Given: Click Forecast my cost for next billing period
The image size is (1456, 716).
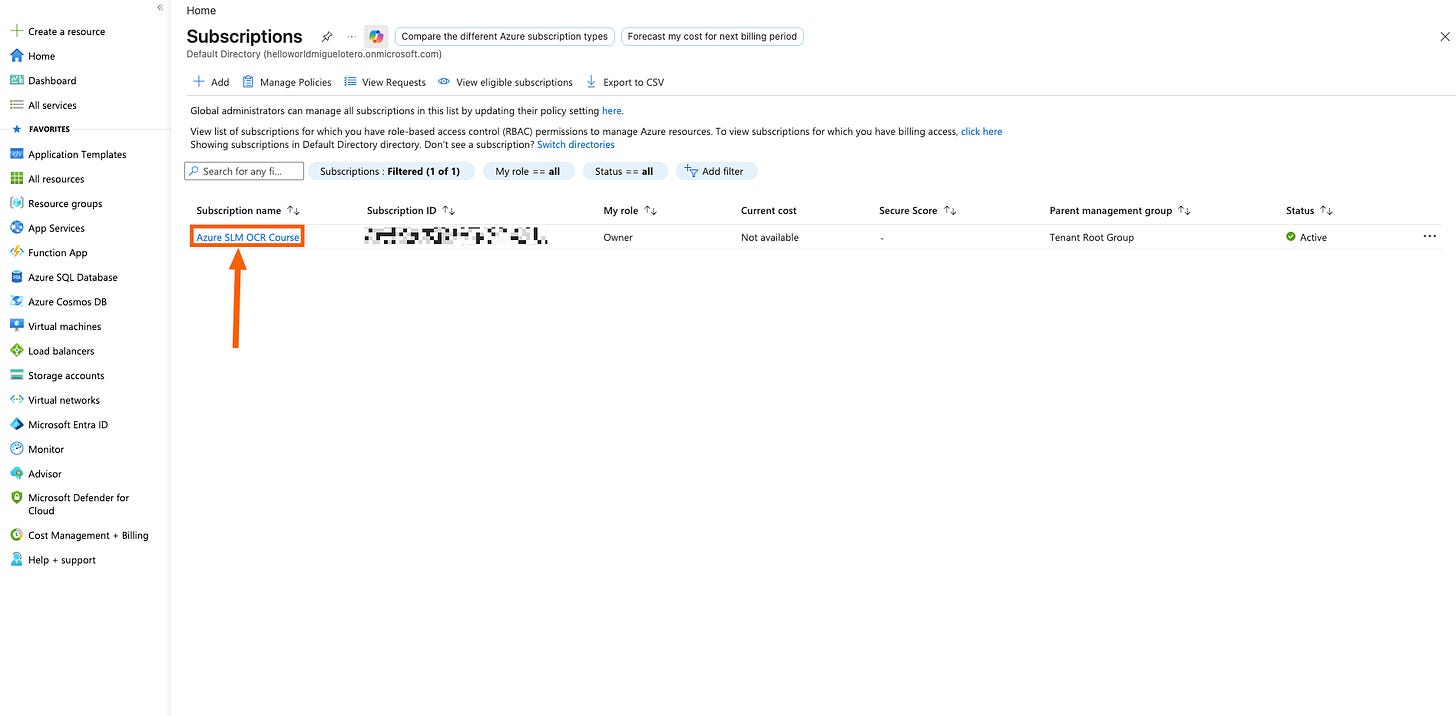Looking at the screenshot, I should pyautogui.click(x=712, y=36).
